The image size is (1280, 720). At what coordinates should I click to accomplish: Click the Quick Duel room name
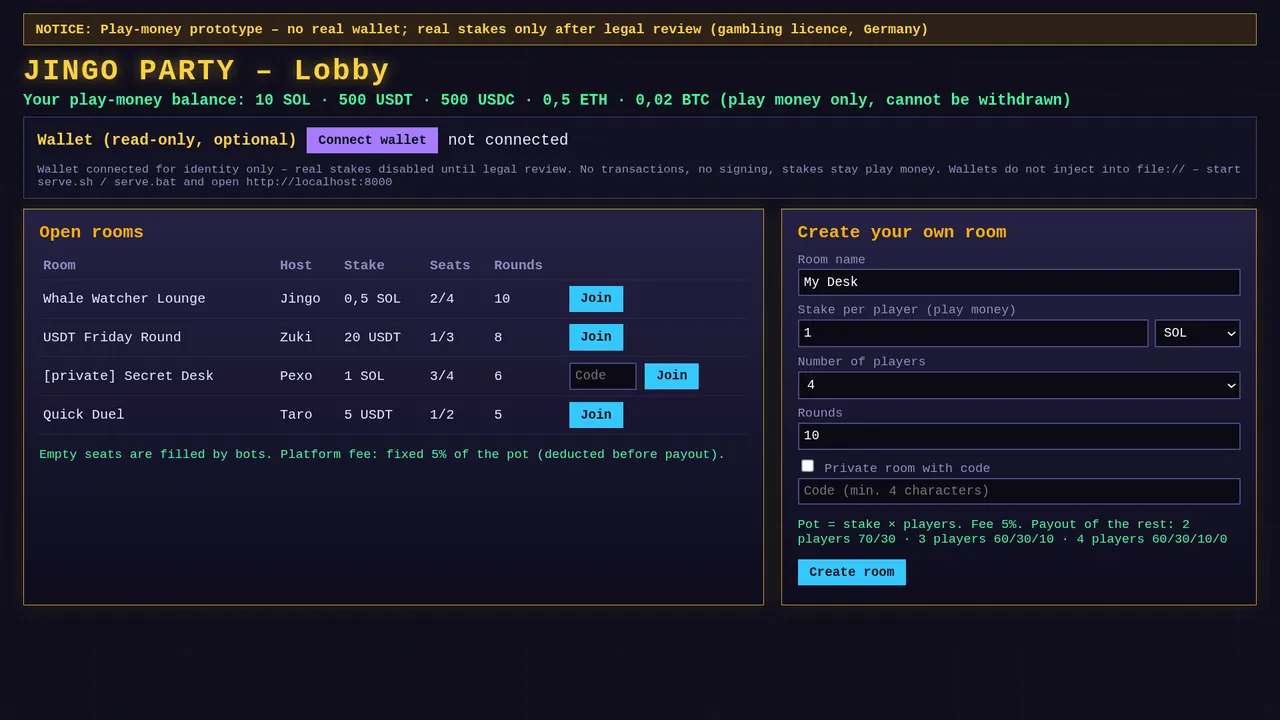coord(84,415)
